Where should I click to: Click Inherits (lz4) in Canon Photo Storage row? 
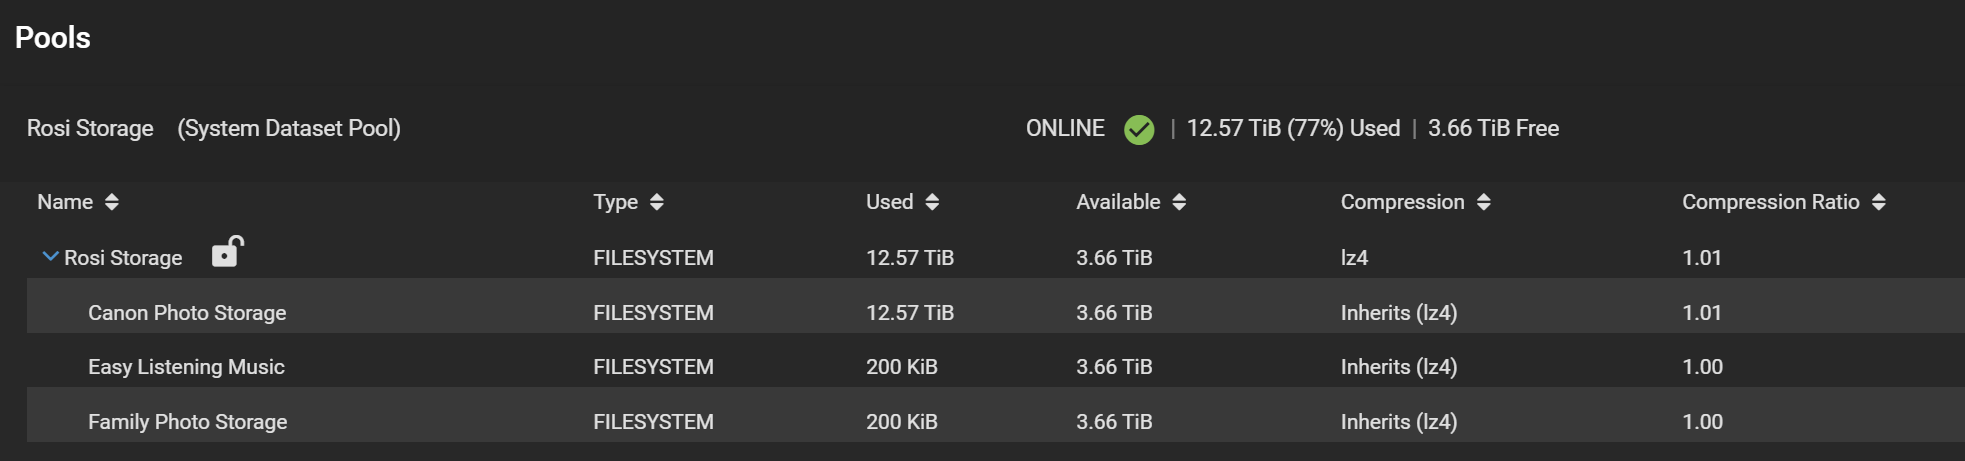(1398, 313)
